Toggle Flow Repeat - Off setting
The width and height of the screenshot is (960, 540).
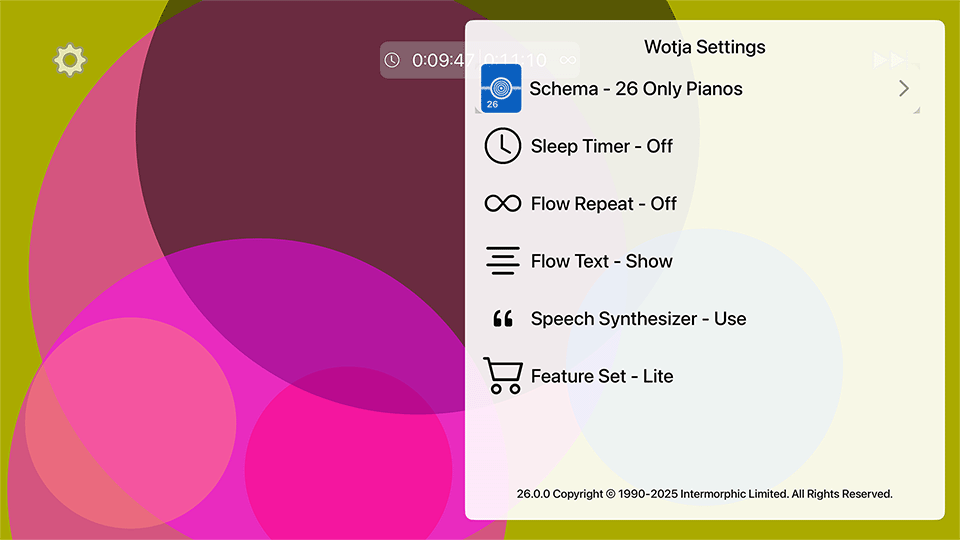point(604,204)
